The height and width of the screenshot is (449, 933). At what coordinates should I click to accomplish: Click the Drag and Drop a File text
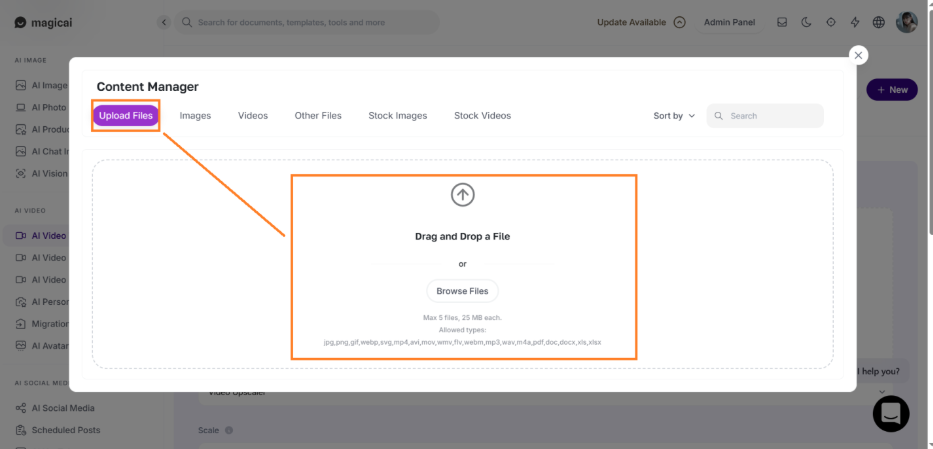(x=462, y=236)
